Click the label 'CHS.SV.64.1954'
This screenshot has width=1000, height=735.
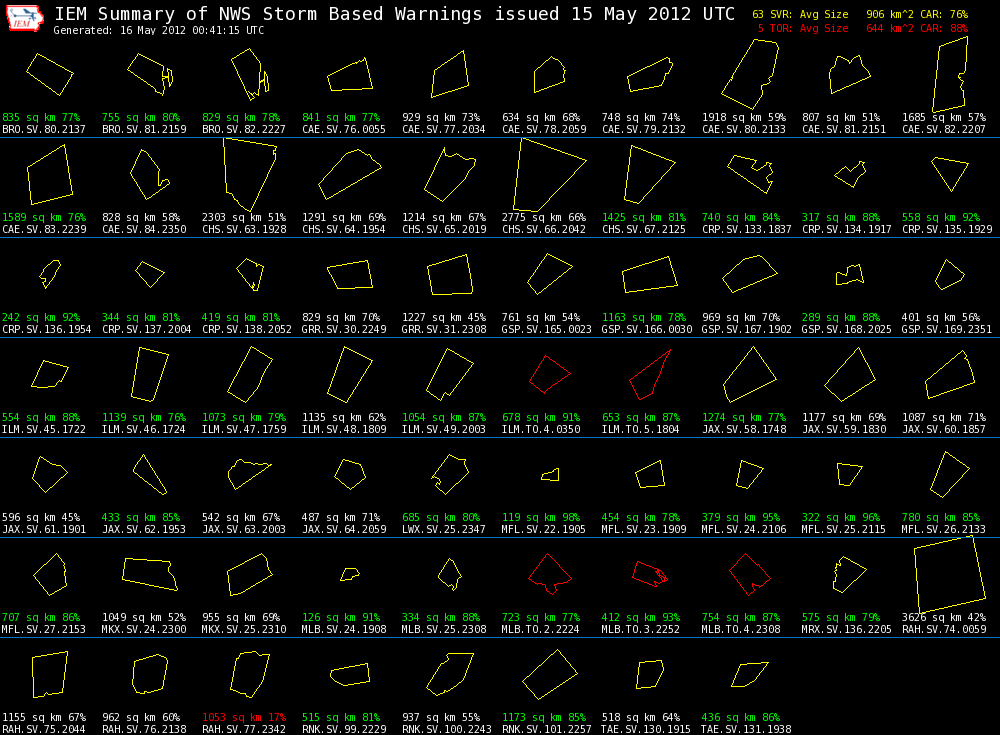pyautogui.click(x=344, y=230)
